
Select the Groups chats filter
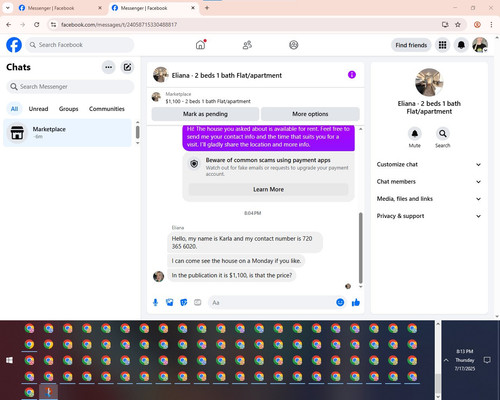pyautogui.click(x=68, y=109)
